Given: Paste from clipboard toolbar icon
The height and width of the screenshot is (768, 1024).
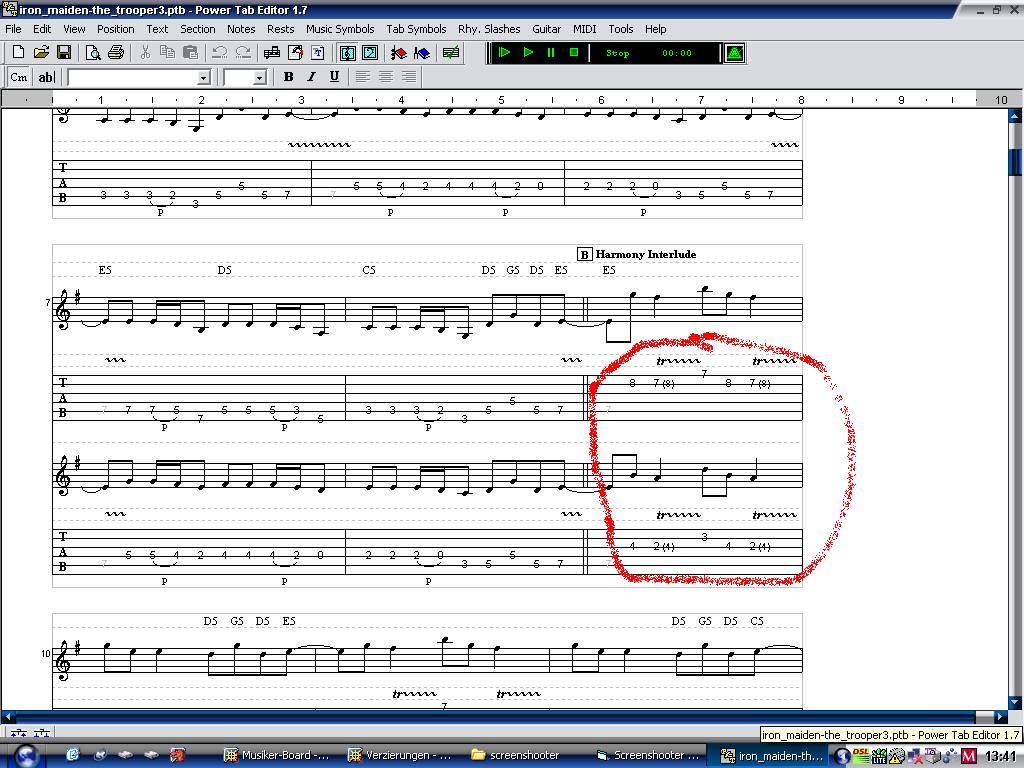Looking at the screenshot, I should point(190,53).
